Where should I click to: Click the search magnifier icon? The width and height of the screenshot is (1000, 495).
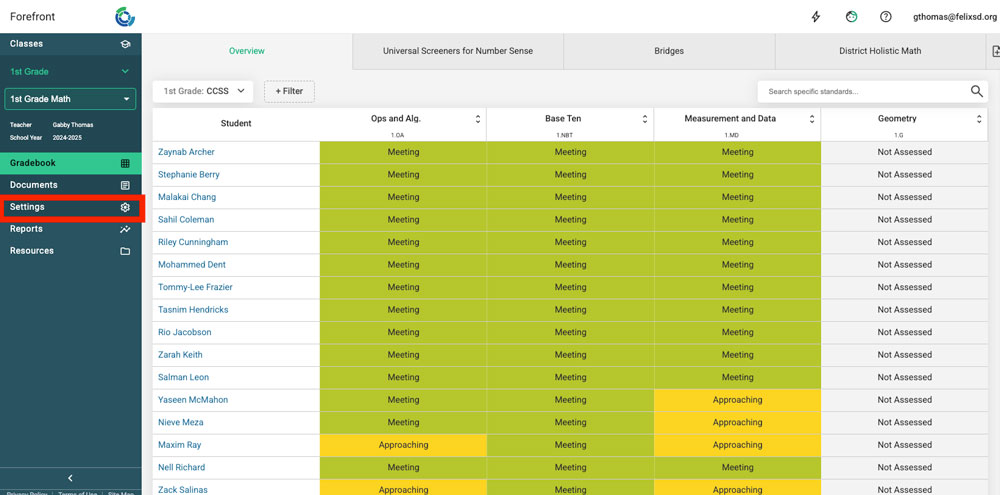[977, 92]
